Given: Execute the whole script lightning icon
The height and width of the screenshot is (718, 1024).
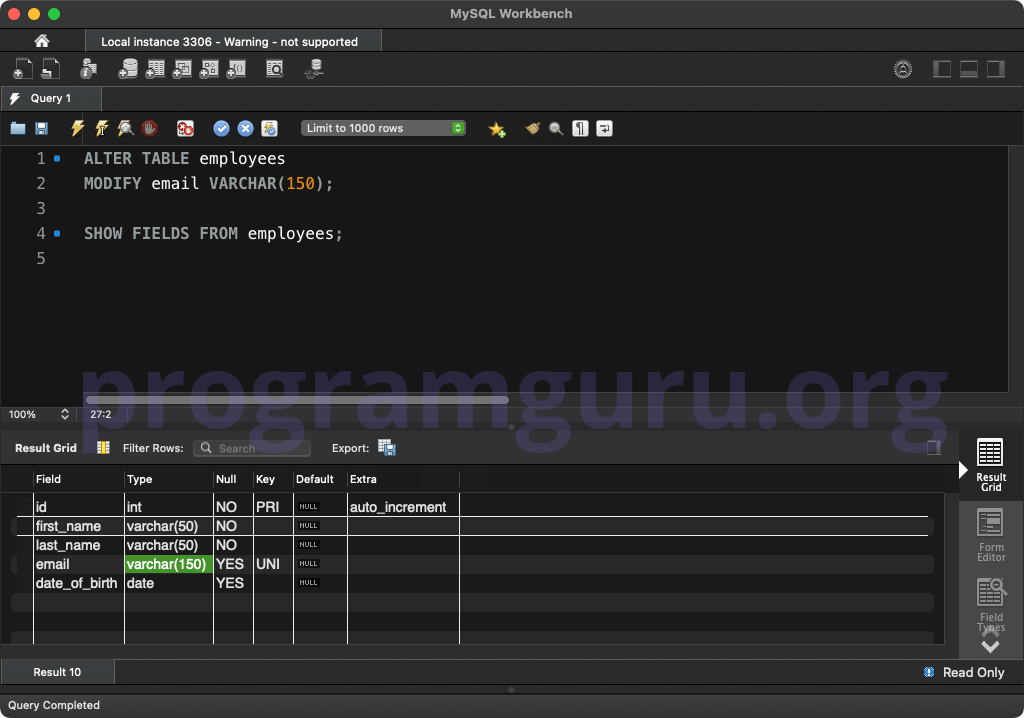Looking at the screenshot, I should tap(78, 128).
